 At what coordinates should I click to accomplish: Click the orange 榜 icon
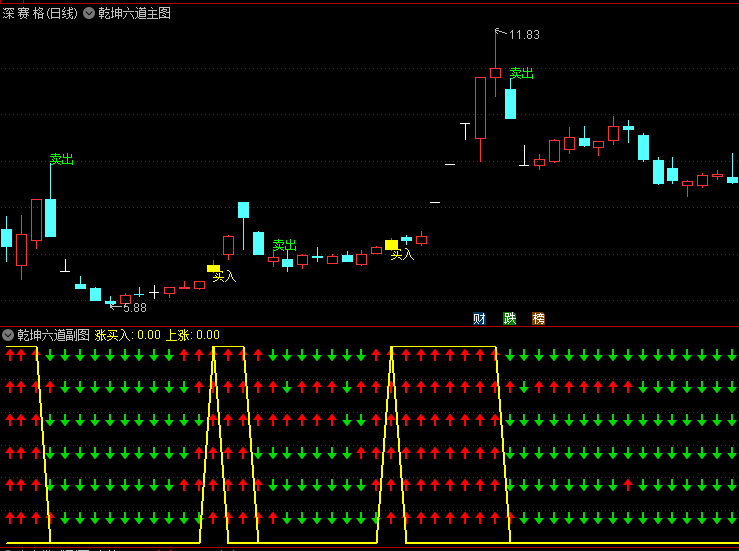click(x=538, y=319)
